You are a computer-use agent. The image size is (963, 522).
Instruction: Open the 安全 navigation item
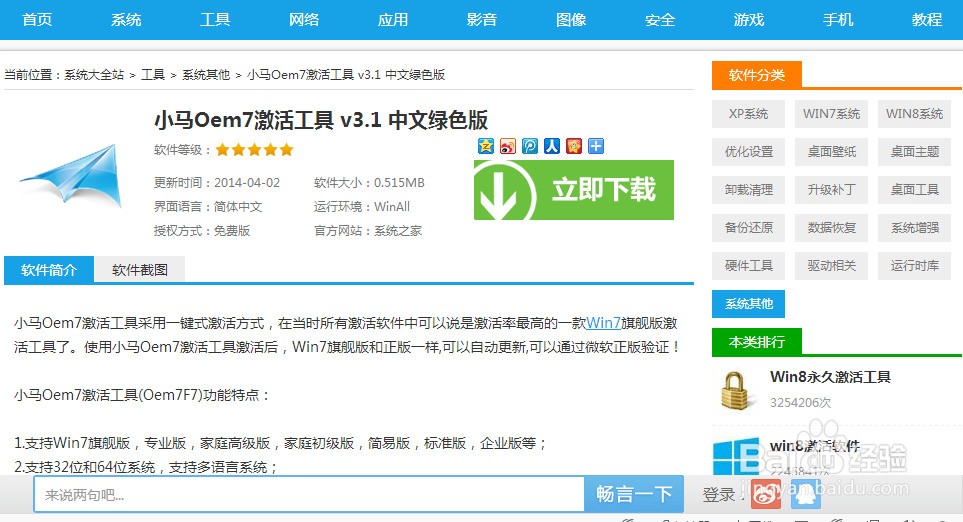coord(660,20)
